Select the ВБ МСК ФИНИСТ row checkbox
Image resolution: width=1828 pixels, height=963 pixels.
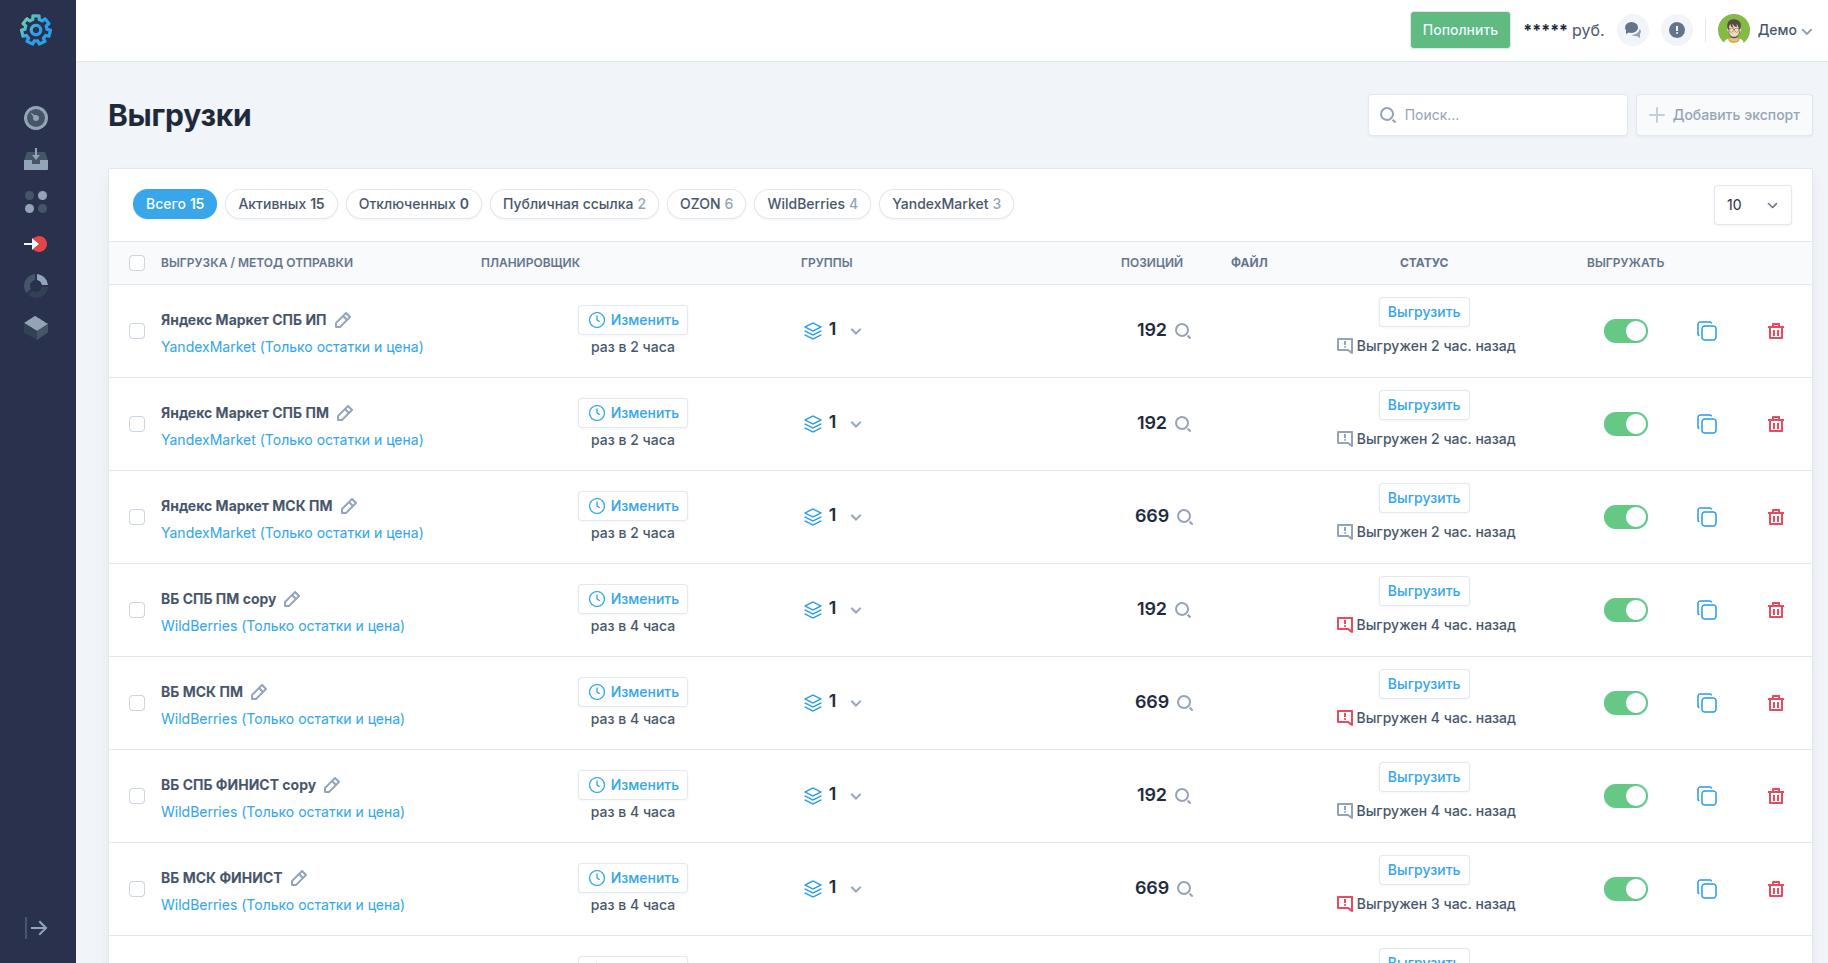(x=137, y=889)
